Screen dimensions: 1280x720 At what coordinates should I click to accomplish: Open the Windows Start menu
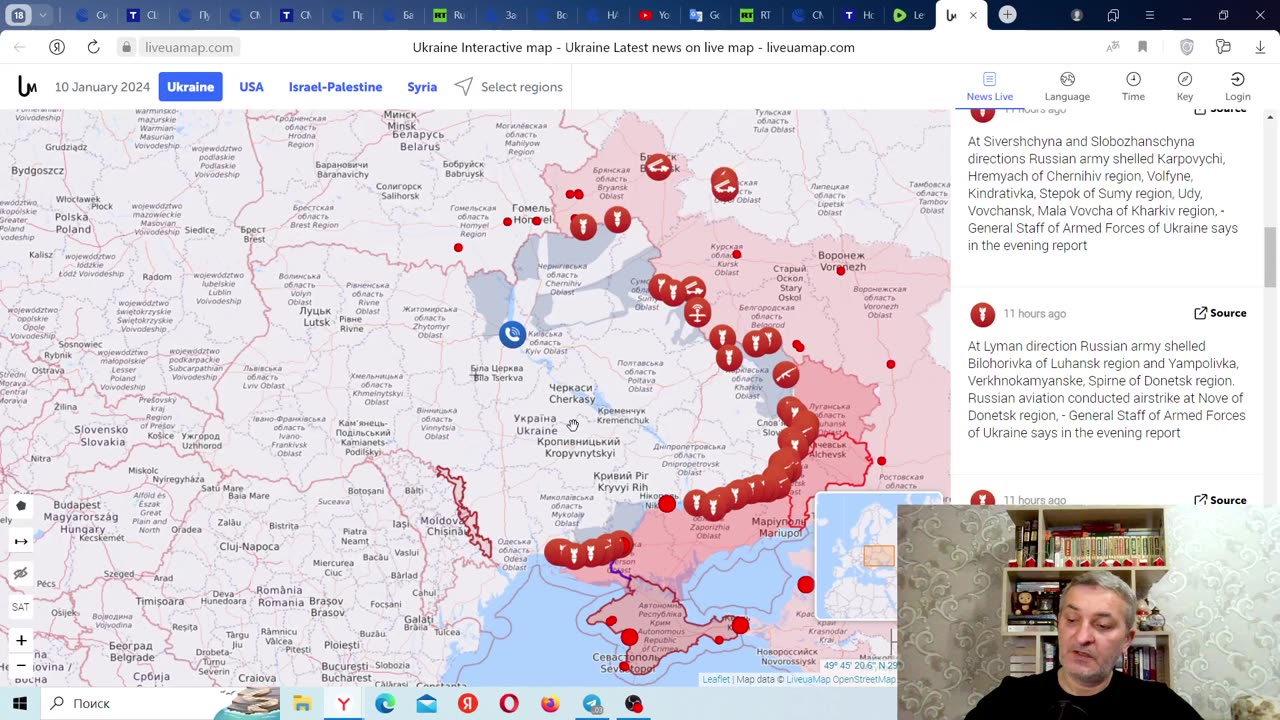20,703
